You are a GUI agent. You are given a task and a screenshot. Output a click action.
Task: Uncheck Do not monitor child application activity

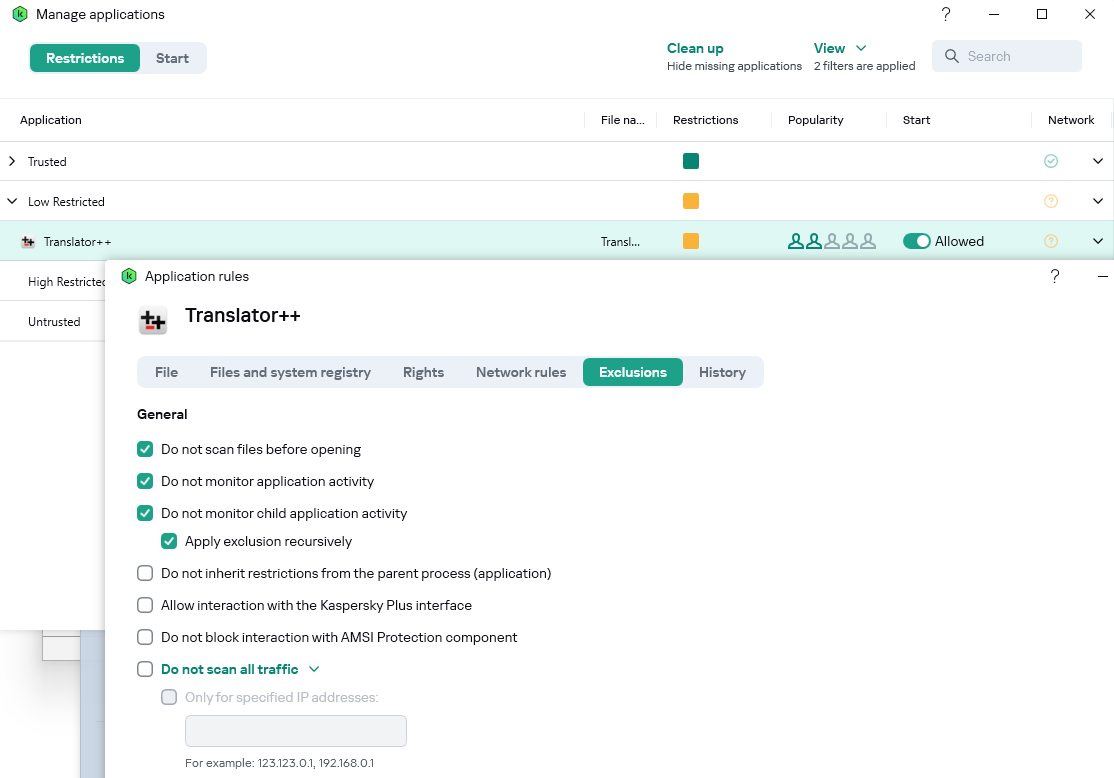[x=145, y=513]
